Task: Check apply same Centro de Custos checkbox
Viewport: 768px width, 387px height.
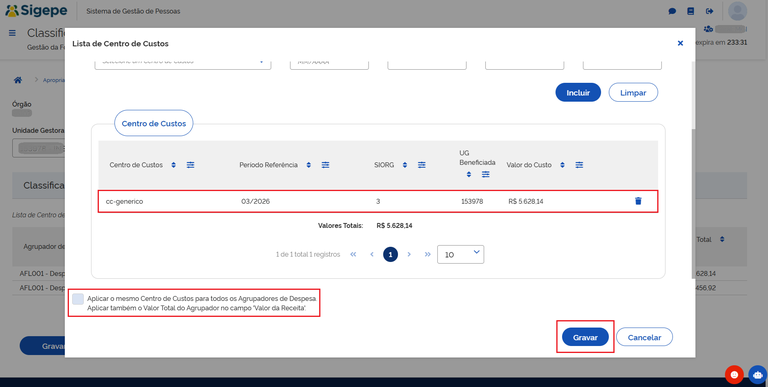Action: pos(78,299)
